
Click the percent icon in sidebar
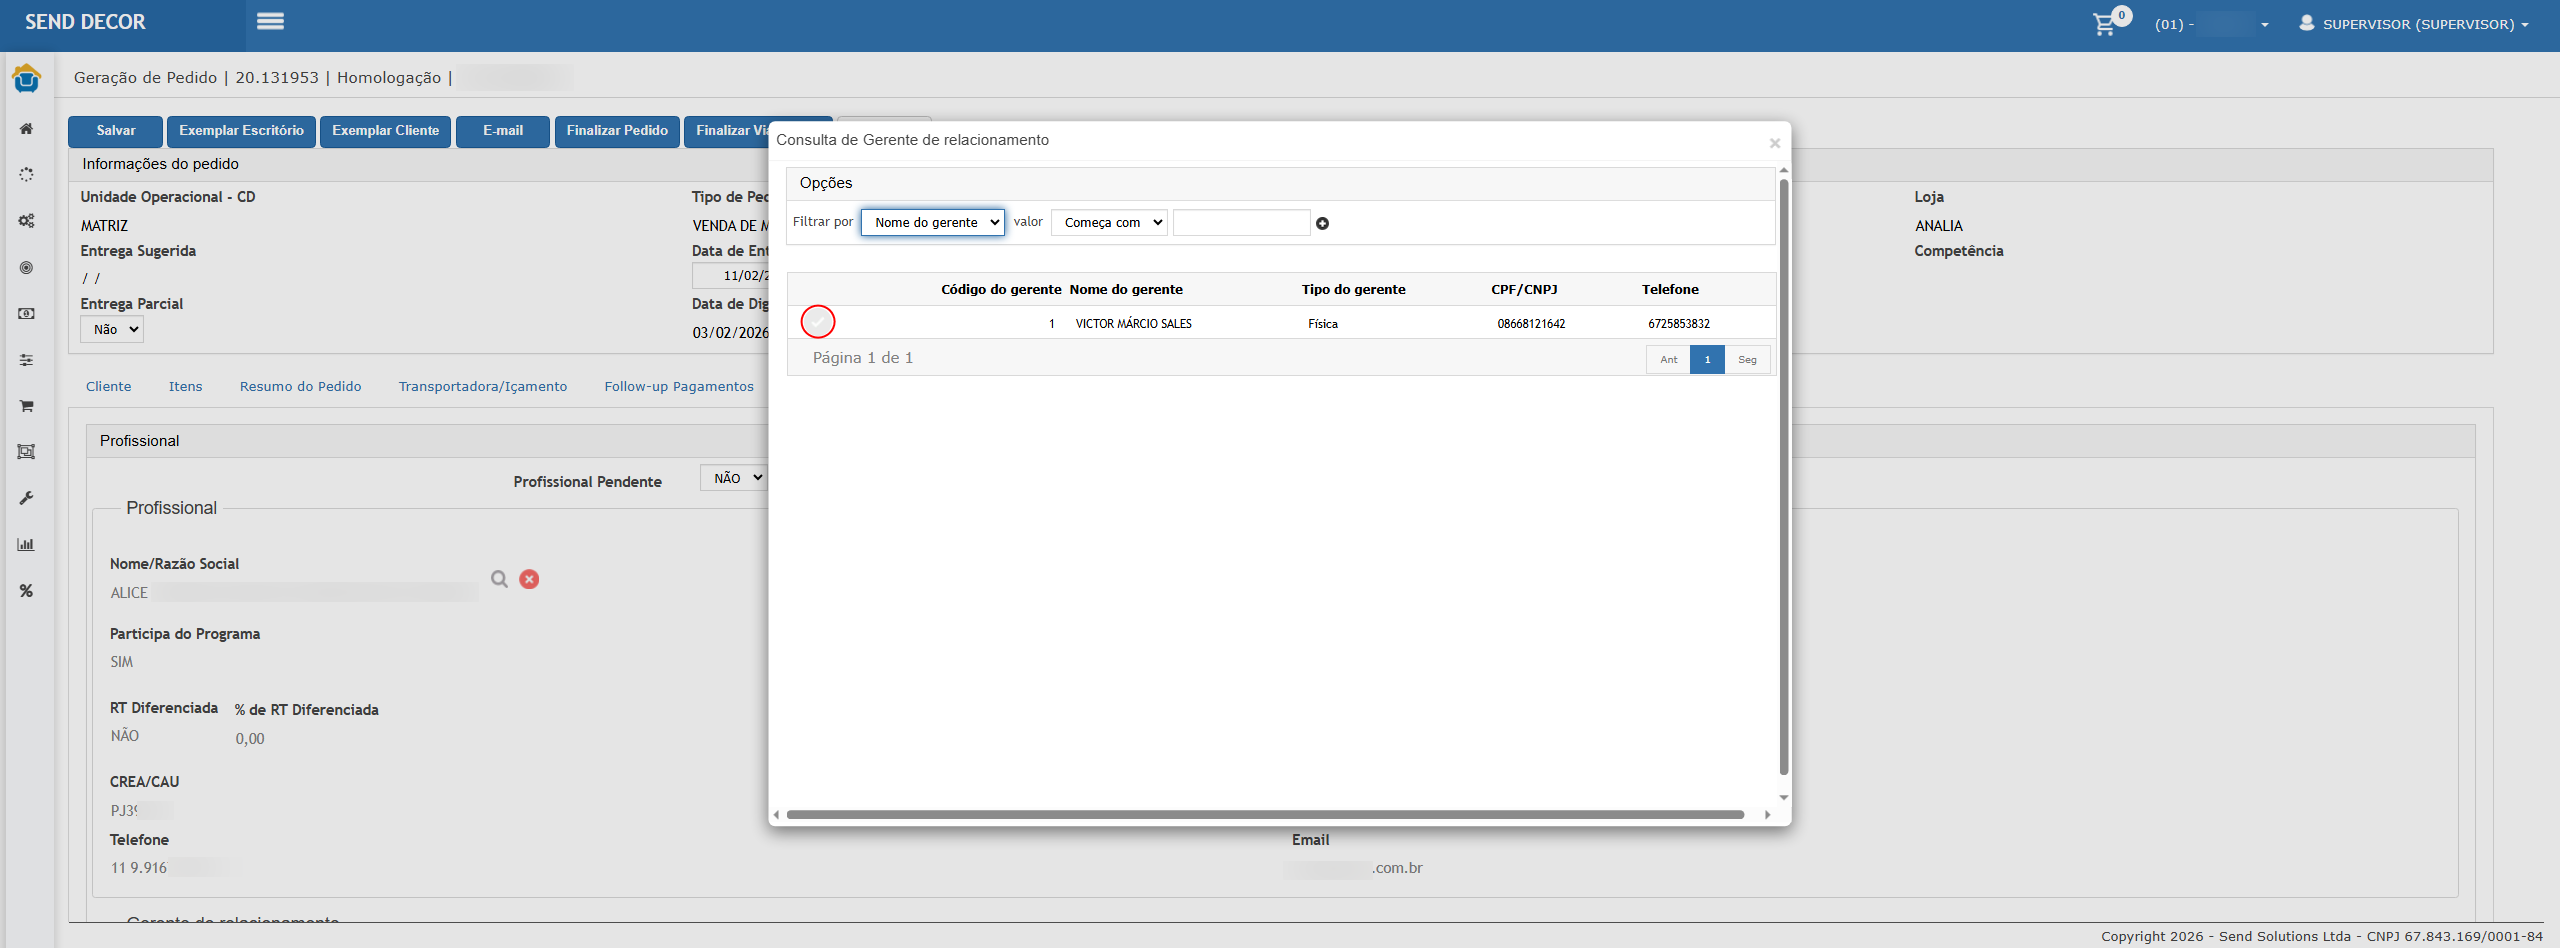(26, 591)
